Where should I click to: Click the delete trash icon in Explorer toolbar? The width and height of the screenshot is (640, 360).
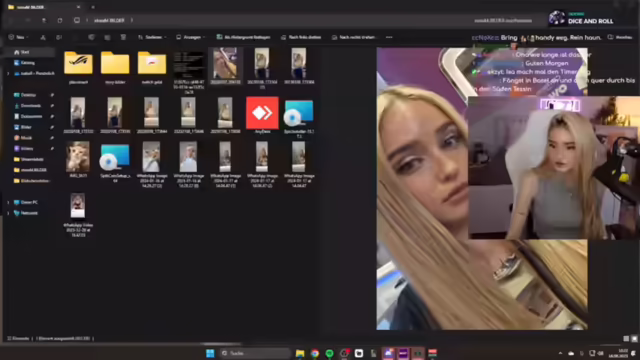(123, 37)
